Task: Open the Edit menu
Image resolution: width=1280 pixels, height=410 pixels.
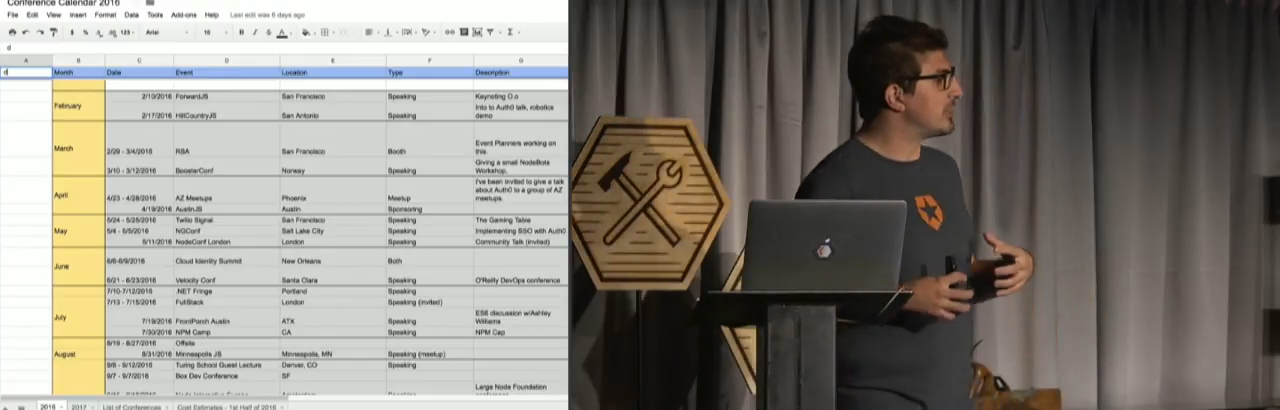Action: (x=32, y=15)
